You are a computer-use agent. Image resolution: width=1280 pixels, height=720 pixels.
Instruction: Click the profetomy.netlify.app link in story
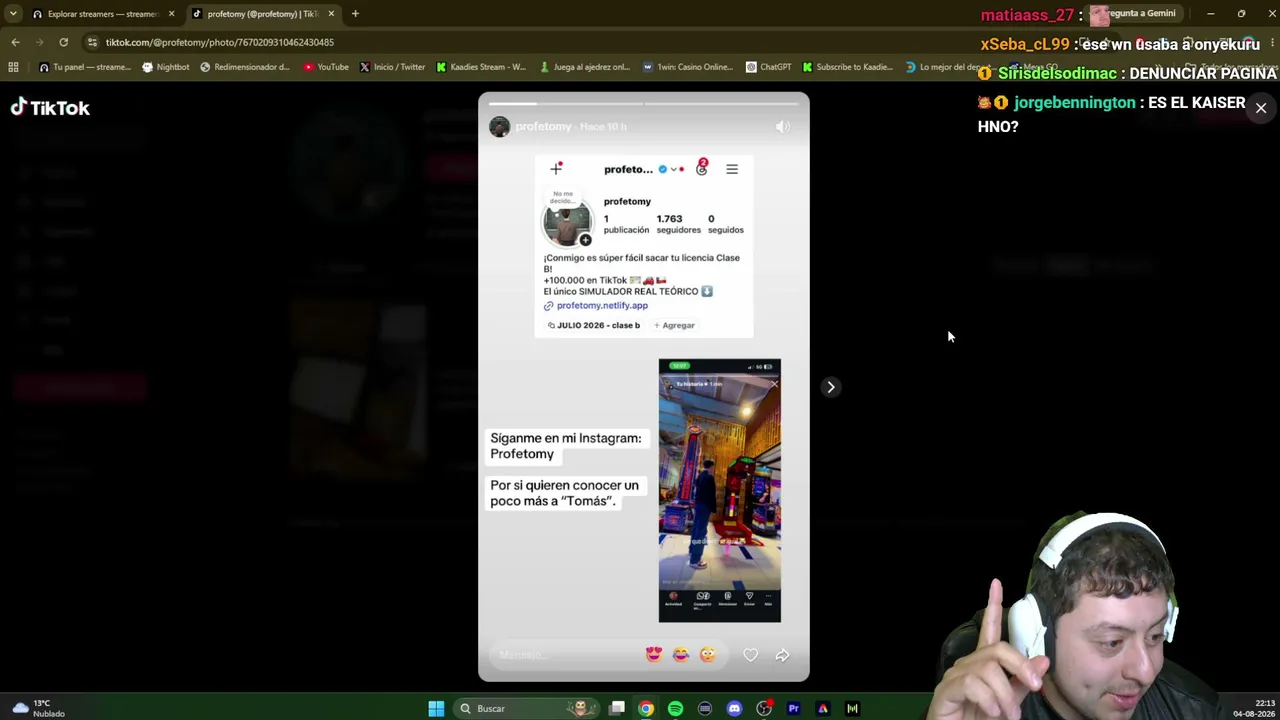coord(602,306)
